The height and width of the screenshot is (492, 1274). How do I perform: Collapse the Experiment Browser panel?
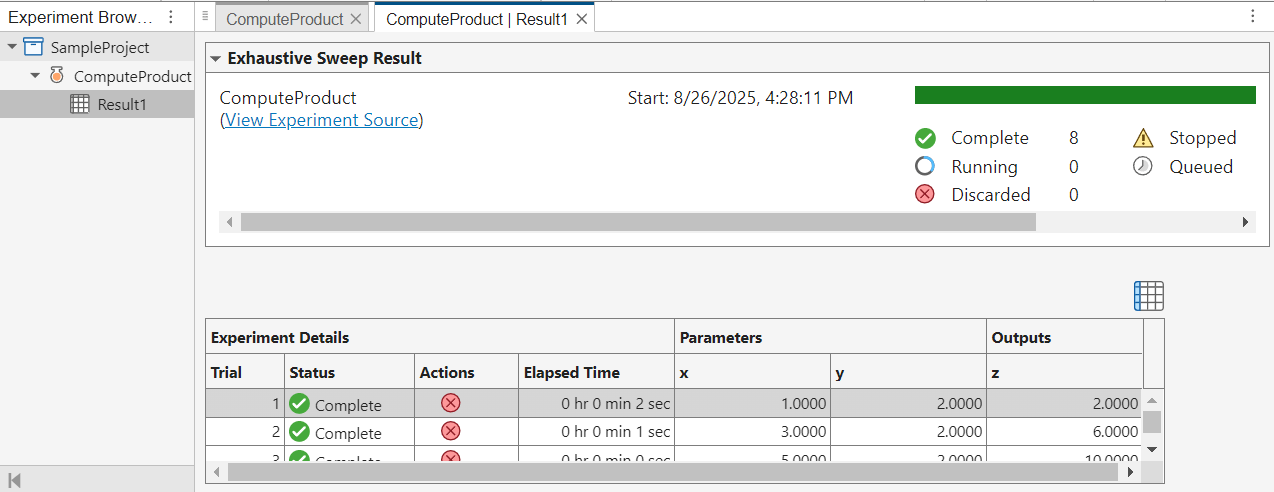pos(15,480)
